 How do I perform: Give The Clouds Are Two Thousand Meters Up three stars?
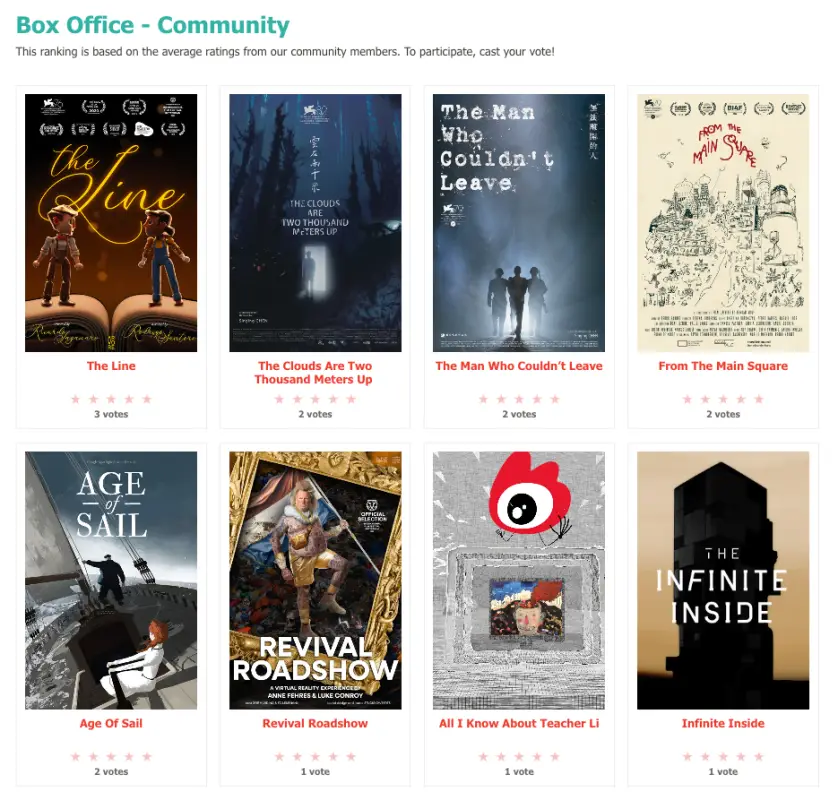(x=315, y=399)
